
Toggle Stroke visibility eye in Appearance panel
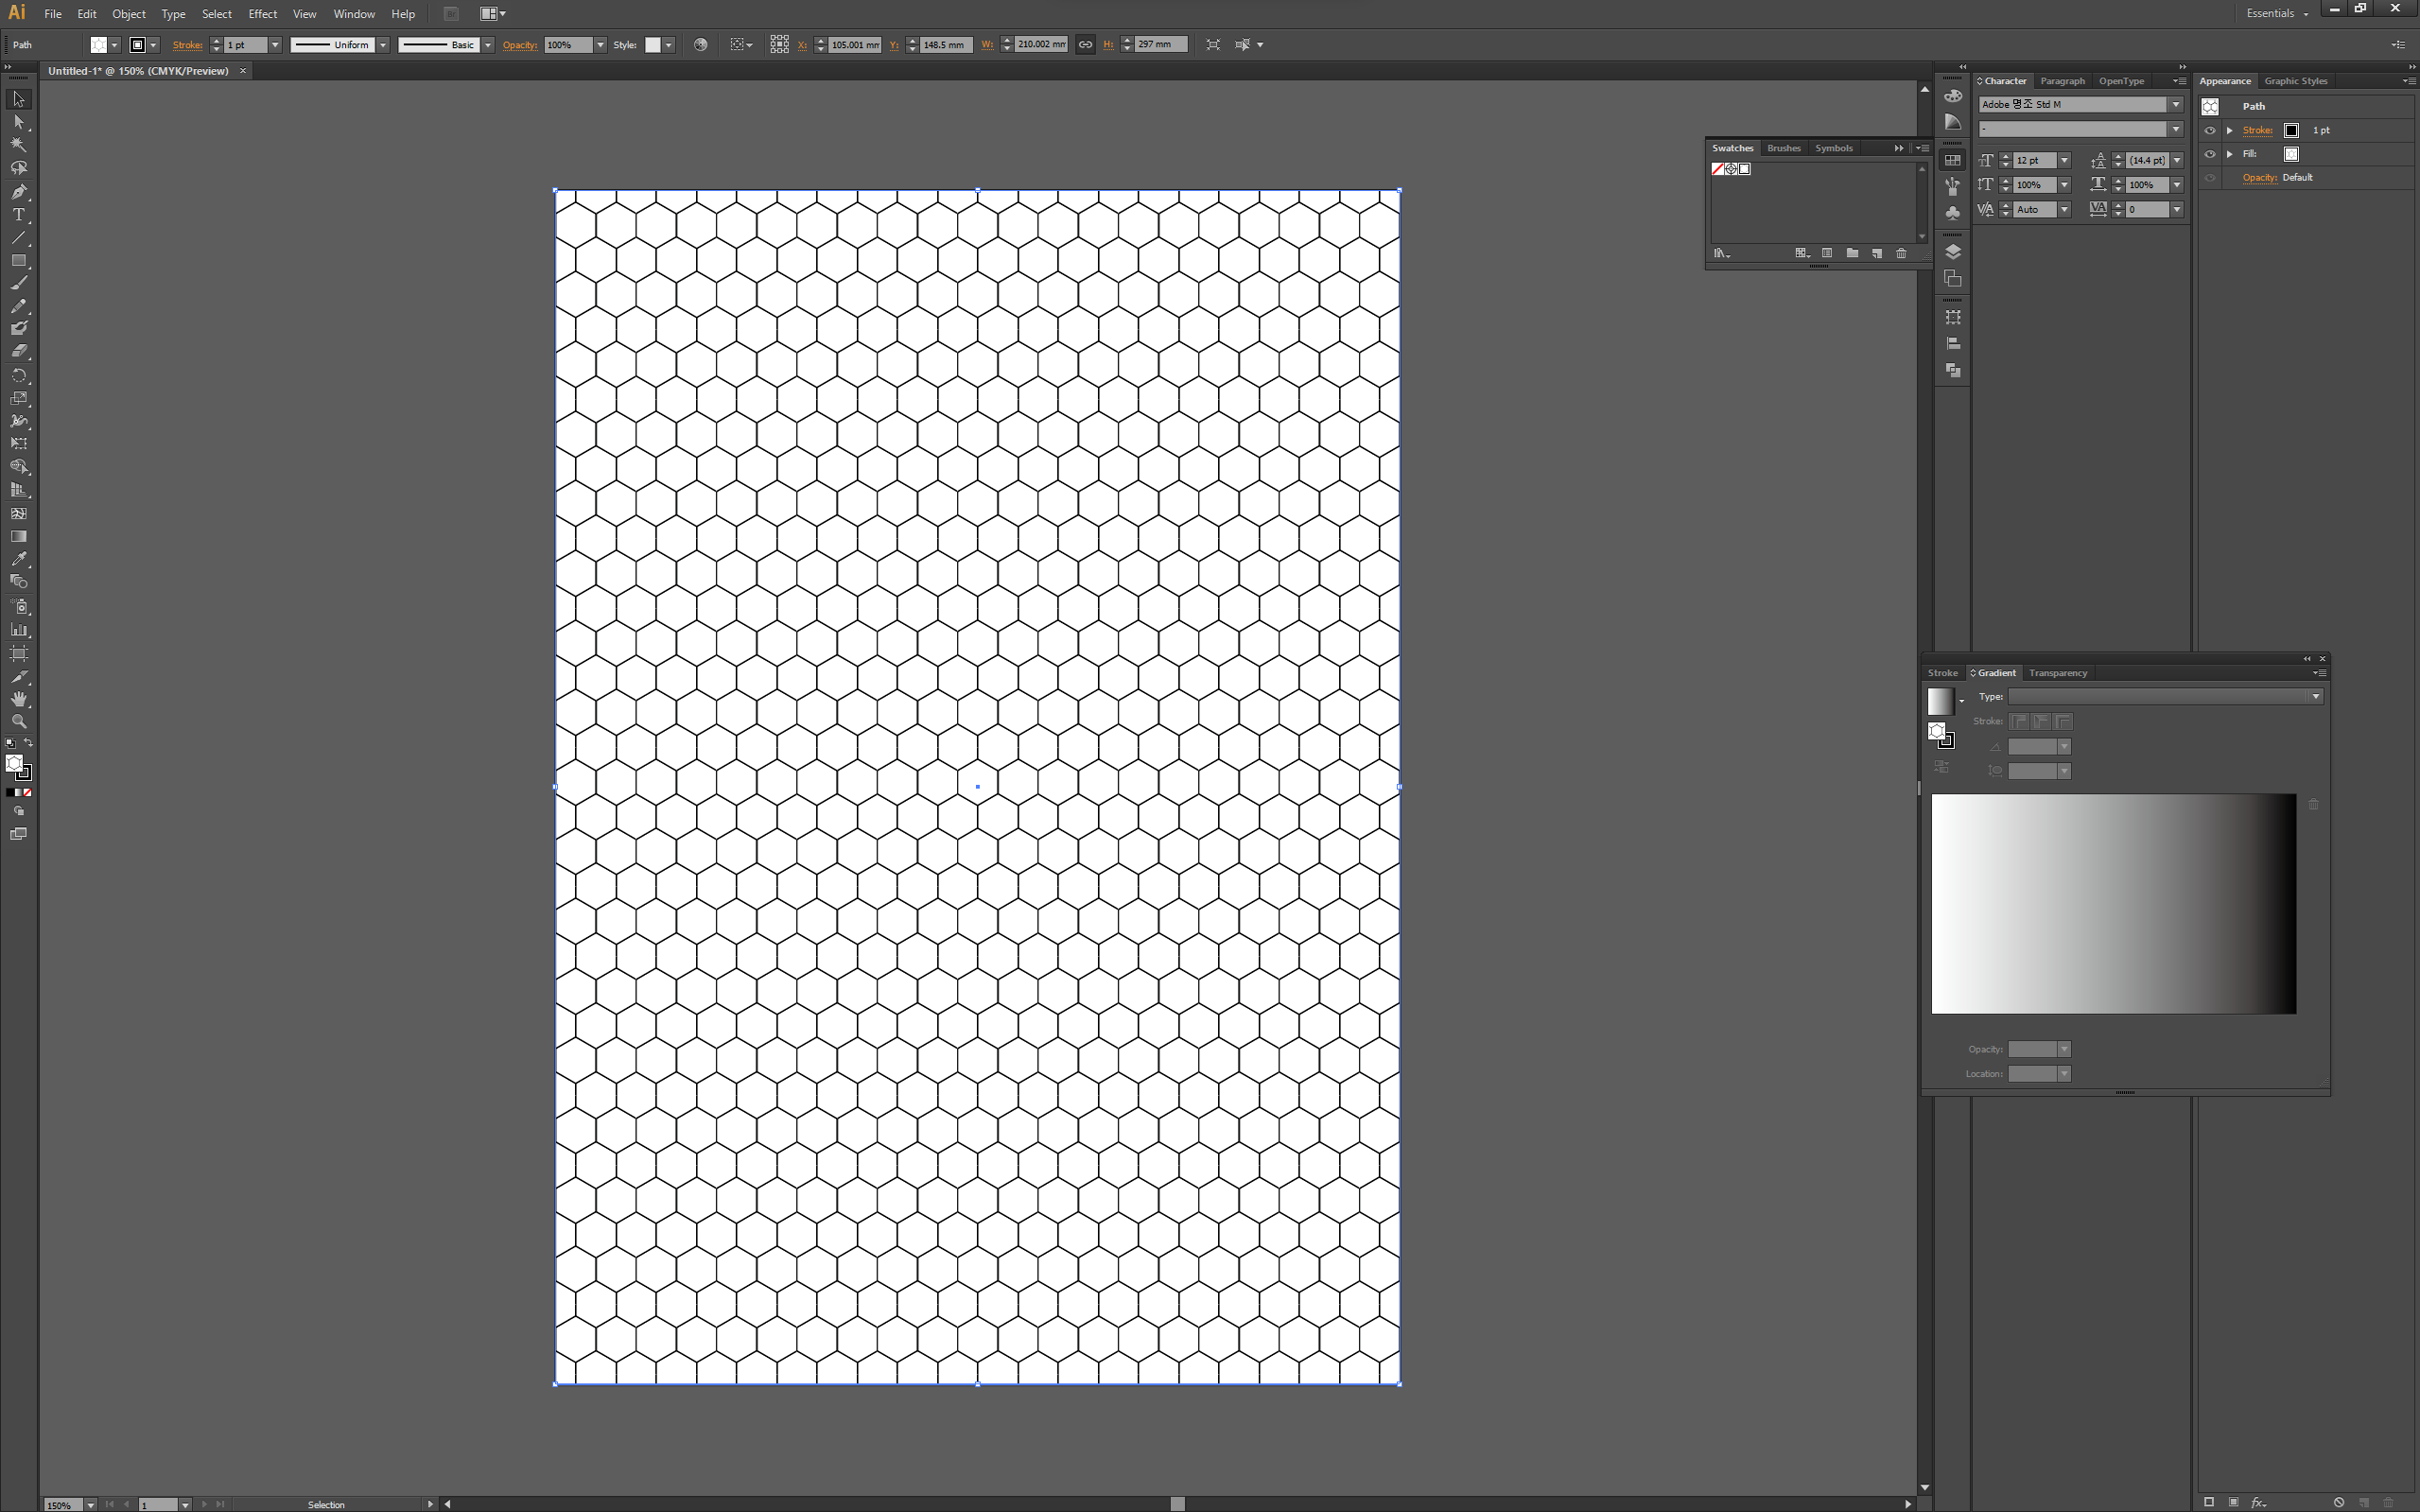(x=2210, y=130)
